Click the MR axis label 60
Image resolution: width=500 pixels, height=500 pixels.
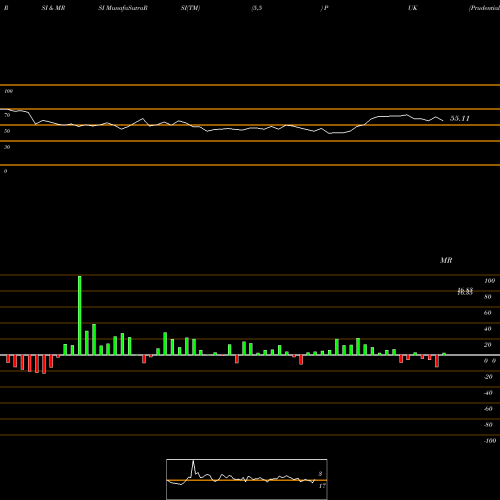(487, 313)
